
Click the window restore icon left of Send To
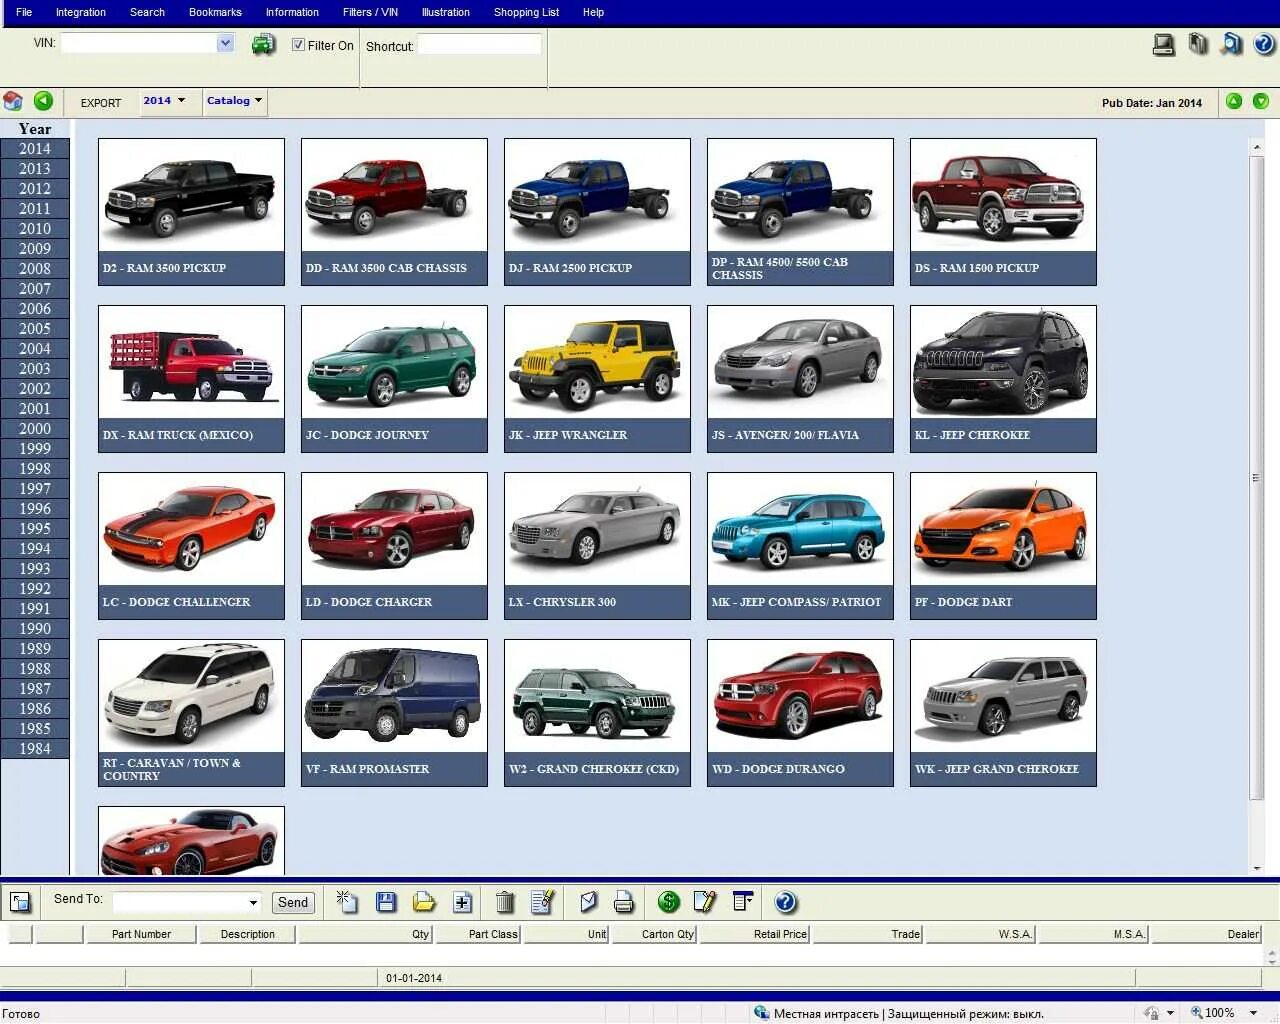[x=20, y=902]
